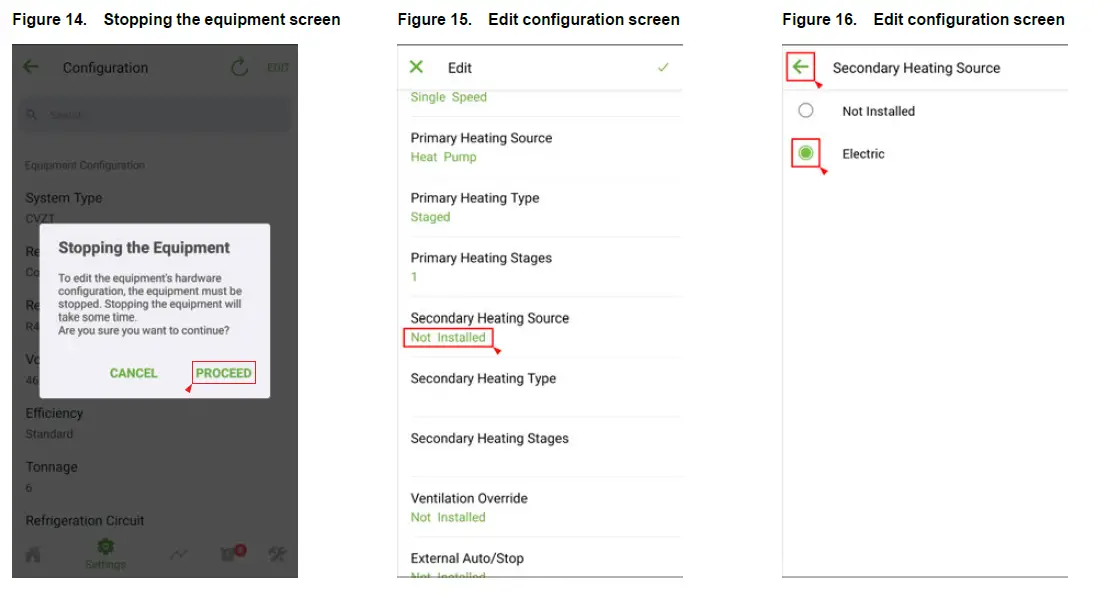Click the search field on Configuration screen

pos(155,115)
